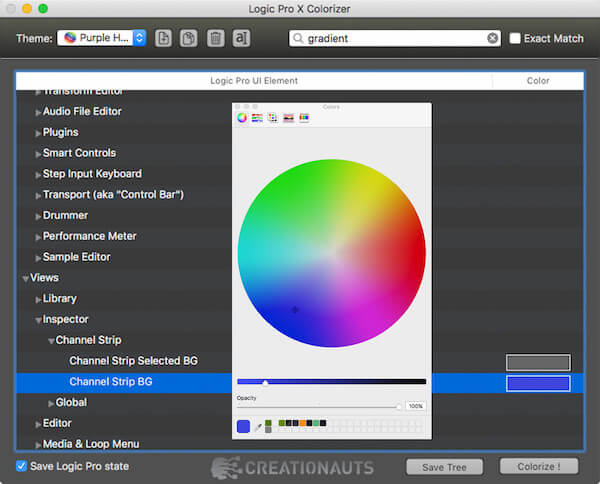Click the Colorize ! button
Image resolution: width=600 pixels, height=484 pixels.
pos(539,466)
